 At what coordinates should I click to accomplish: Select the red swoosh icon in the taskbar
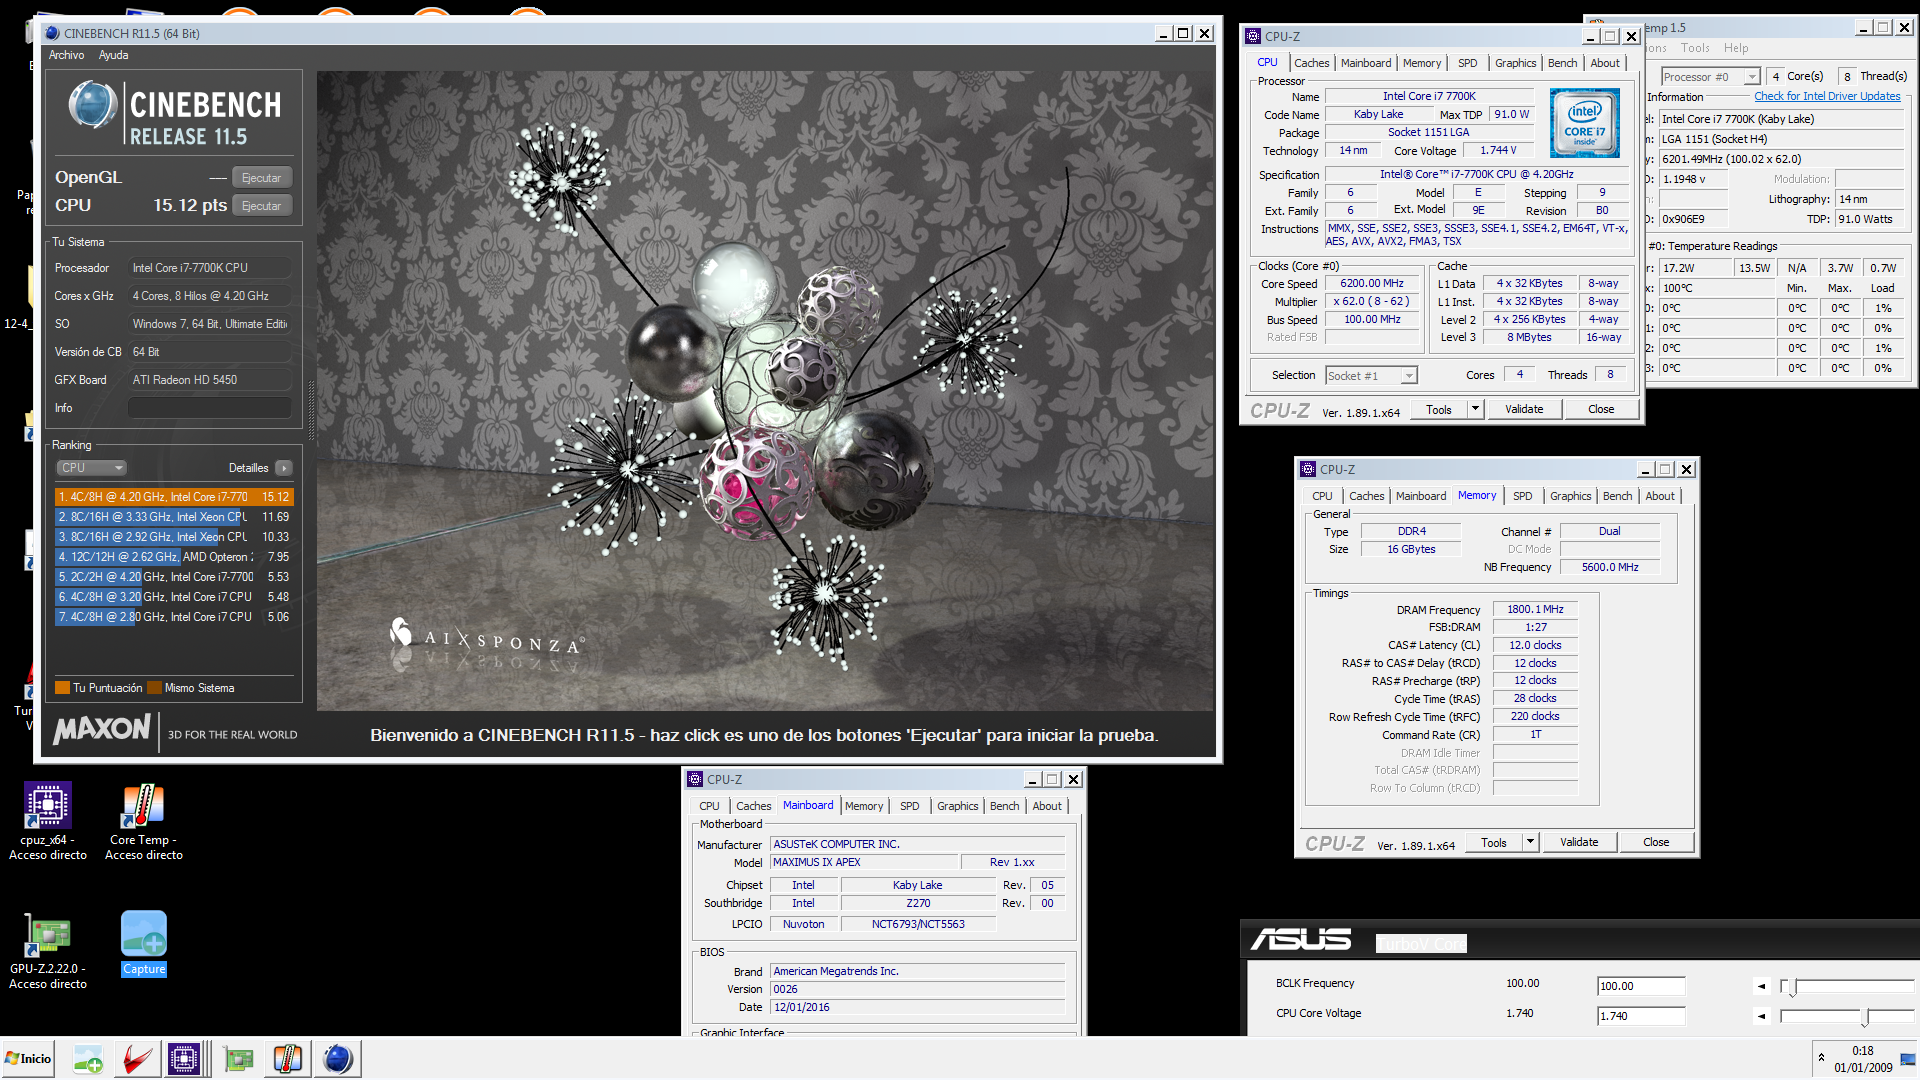[137, 1059]
